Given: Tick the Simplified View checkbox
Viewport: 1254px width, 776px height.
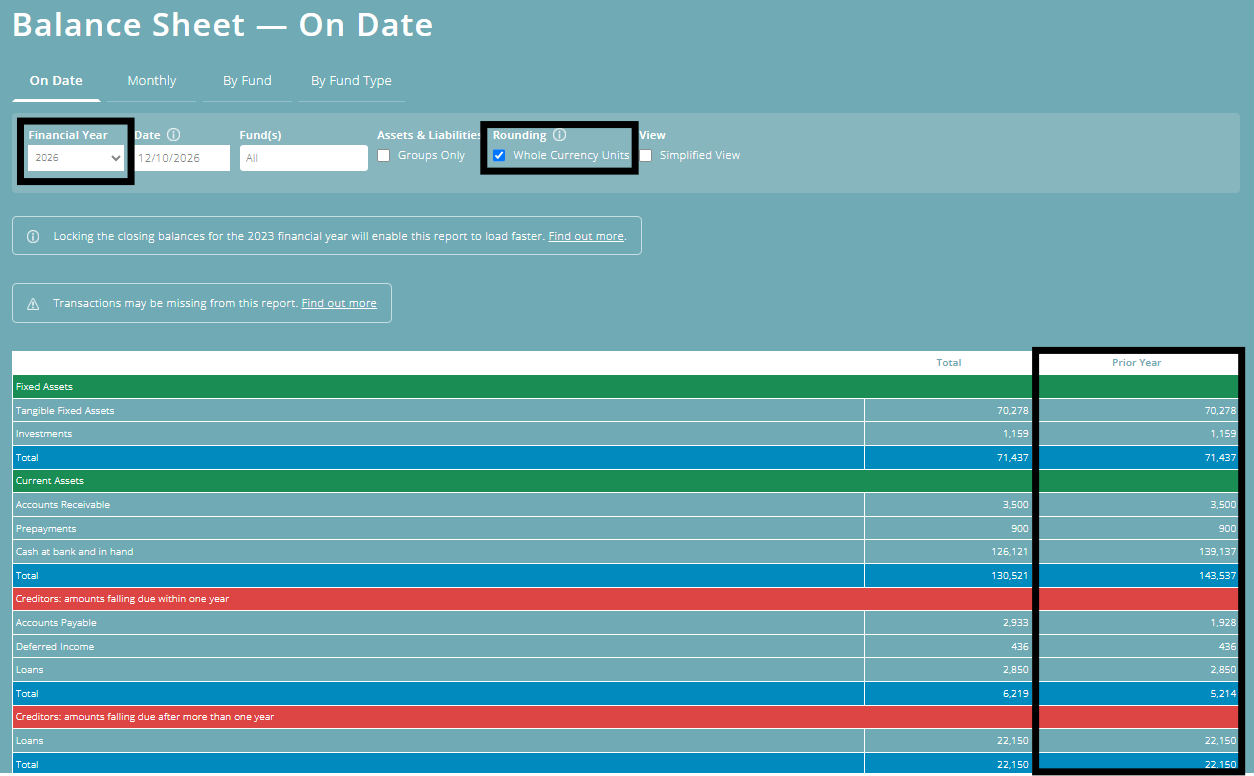Looking at the screenshot, I should tap(646, 155).
